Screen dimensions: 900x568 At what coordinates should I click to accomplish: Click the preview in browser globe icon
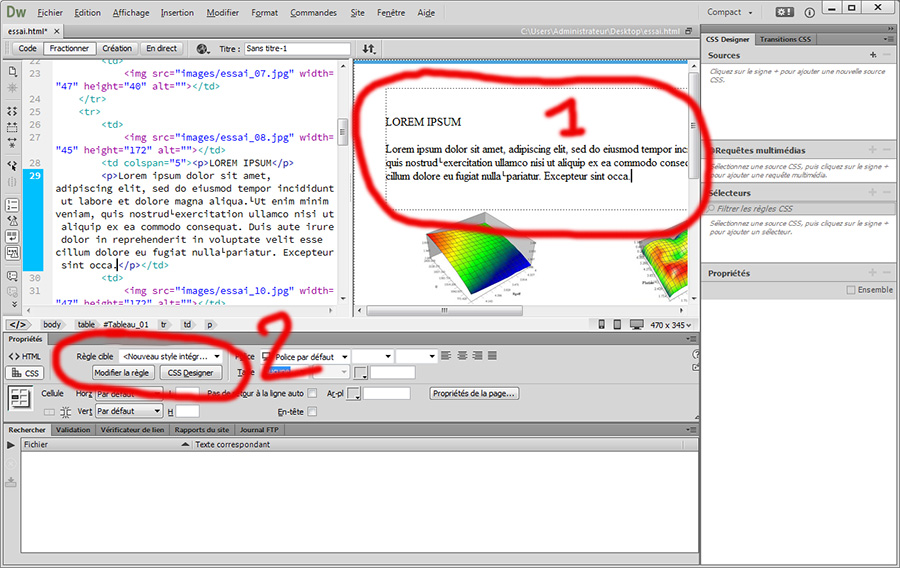point(203,49)
